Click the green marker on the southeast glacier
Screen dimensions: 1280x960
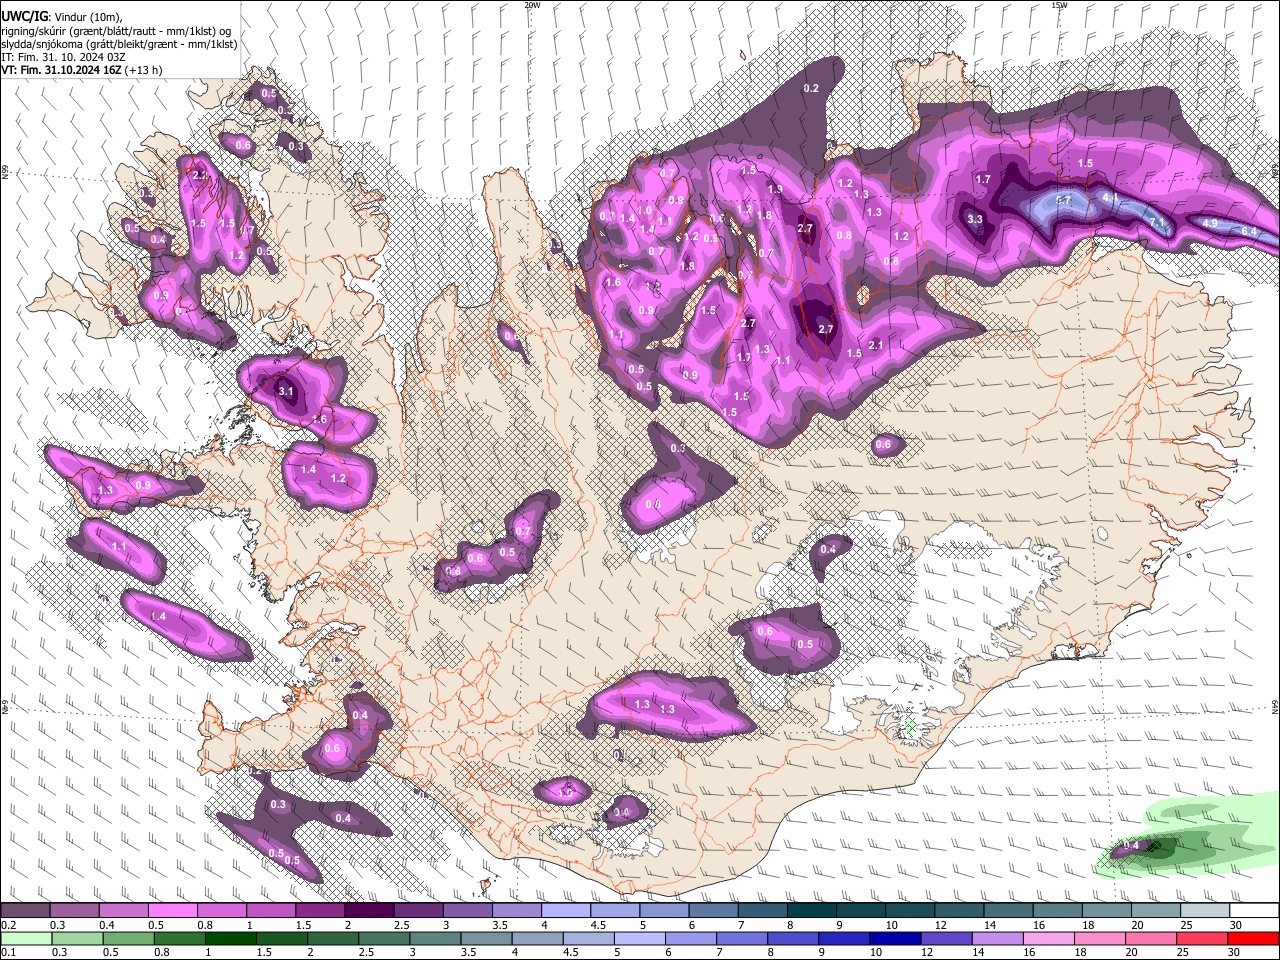[x=910, y=726]
